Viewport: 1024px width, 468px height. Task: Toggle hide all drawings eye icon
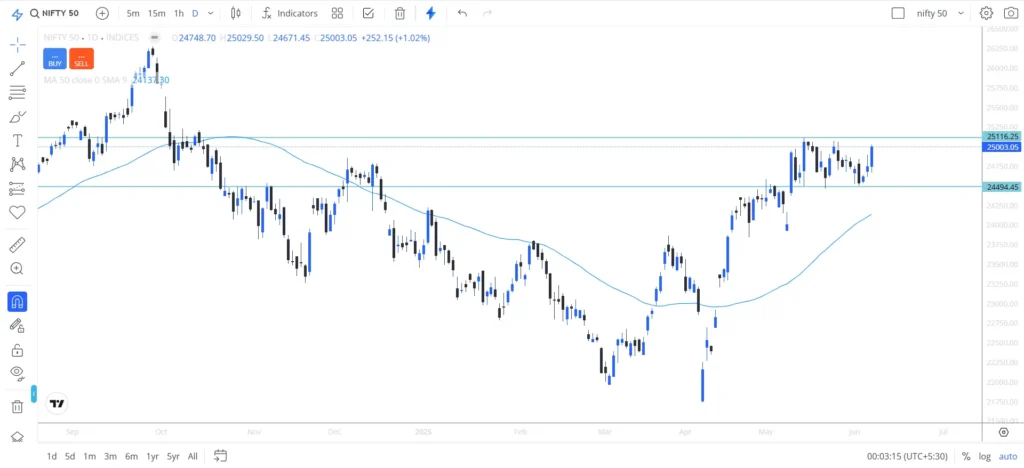click(x=18, y=373)
